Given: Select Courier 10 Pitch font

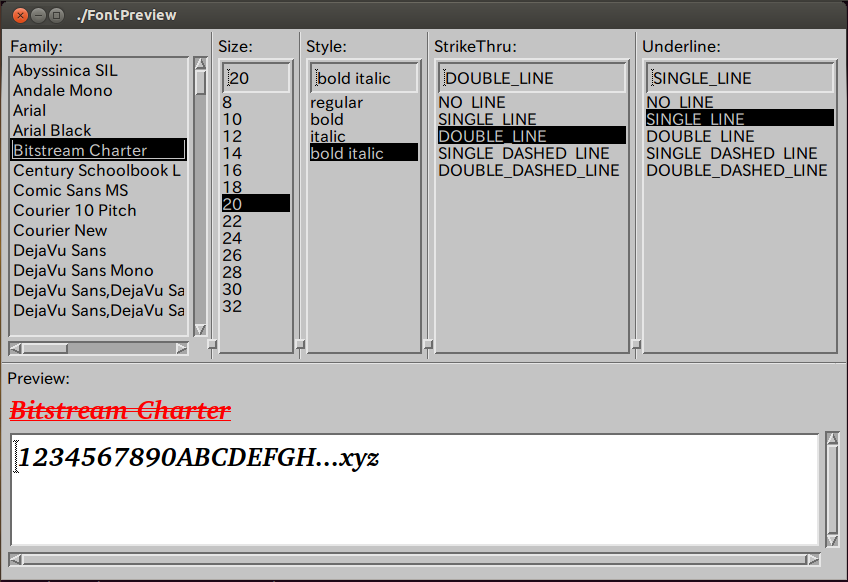Looking at the screenshot, I should coord(98,210).
